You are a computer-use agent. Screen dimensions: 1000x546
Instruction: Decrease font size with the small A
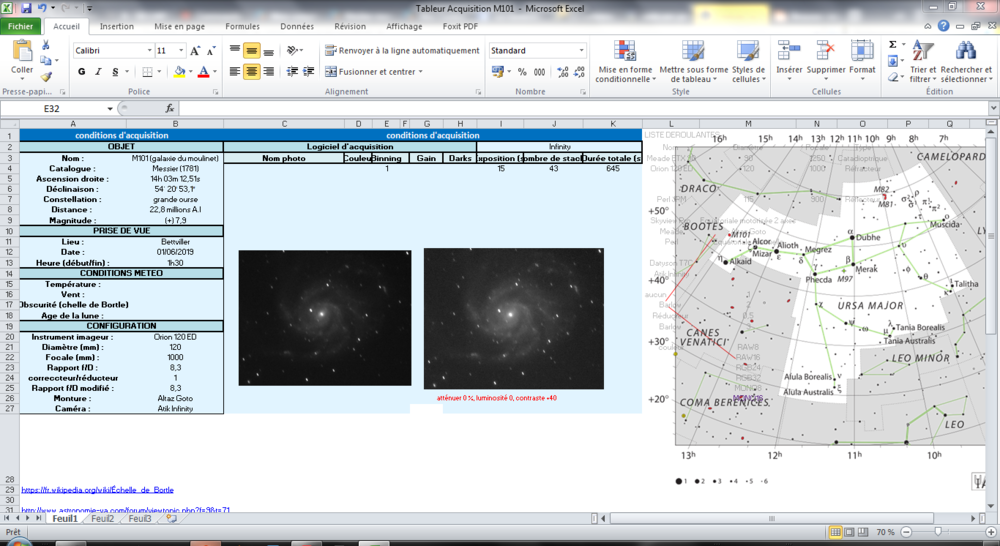(x=211, y=50)
